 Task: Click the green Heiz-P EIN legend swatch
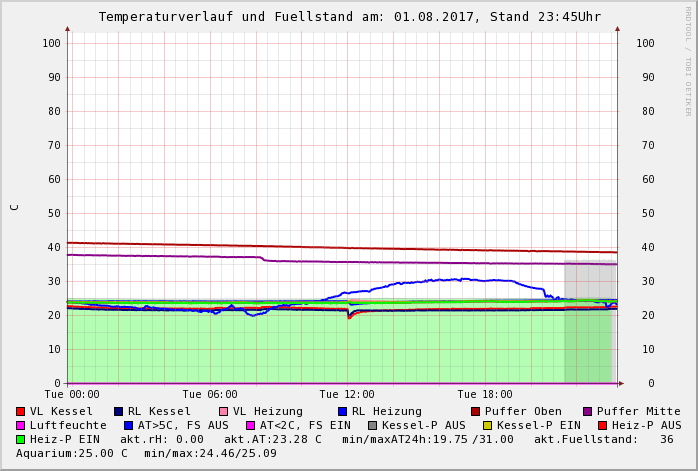[21, 439]
